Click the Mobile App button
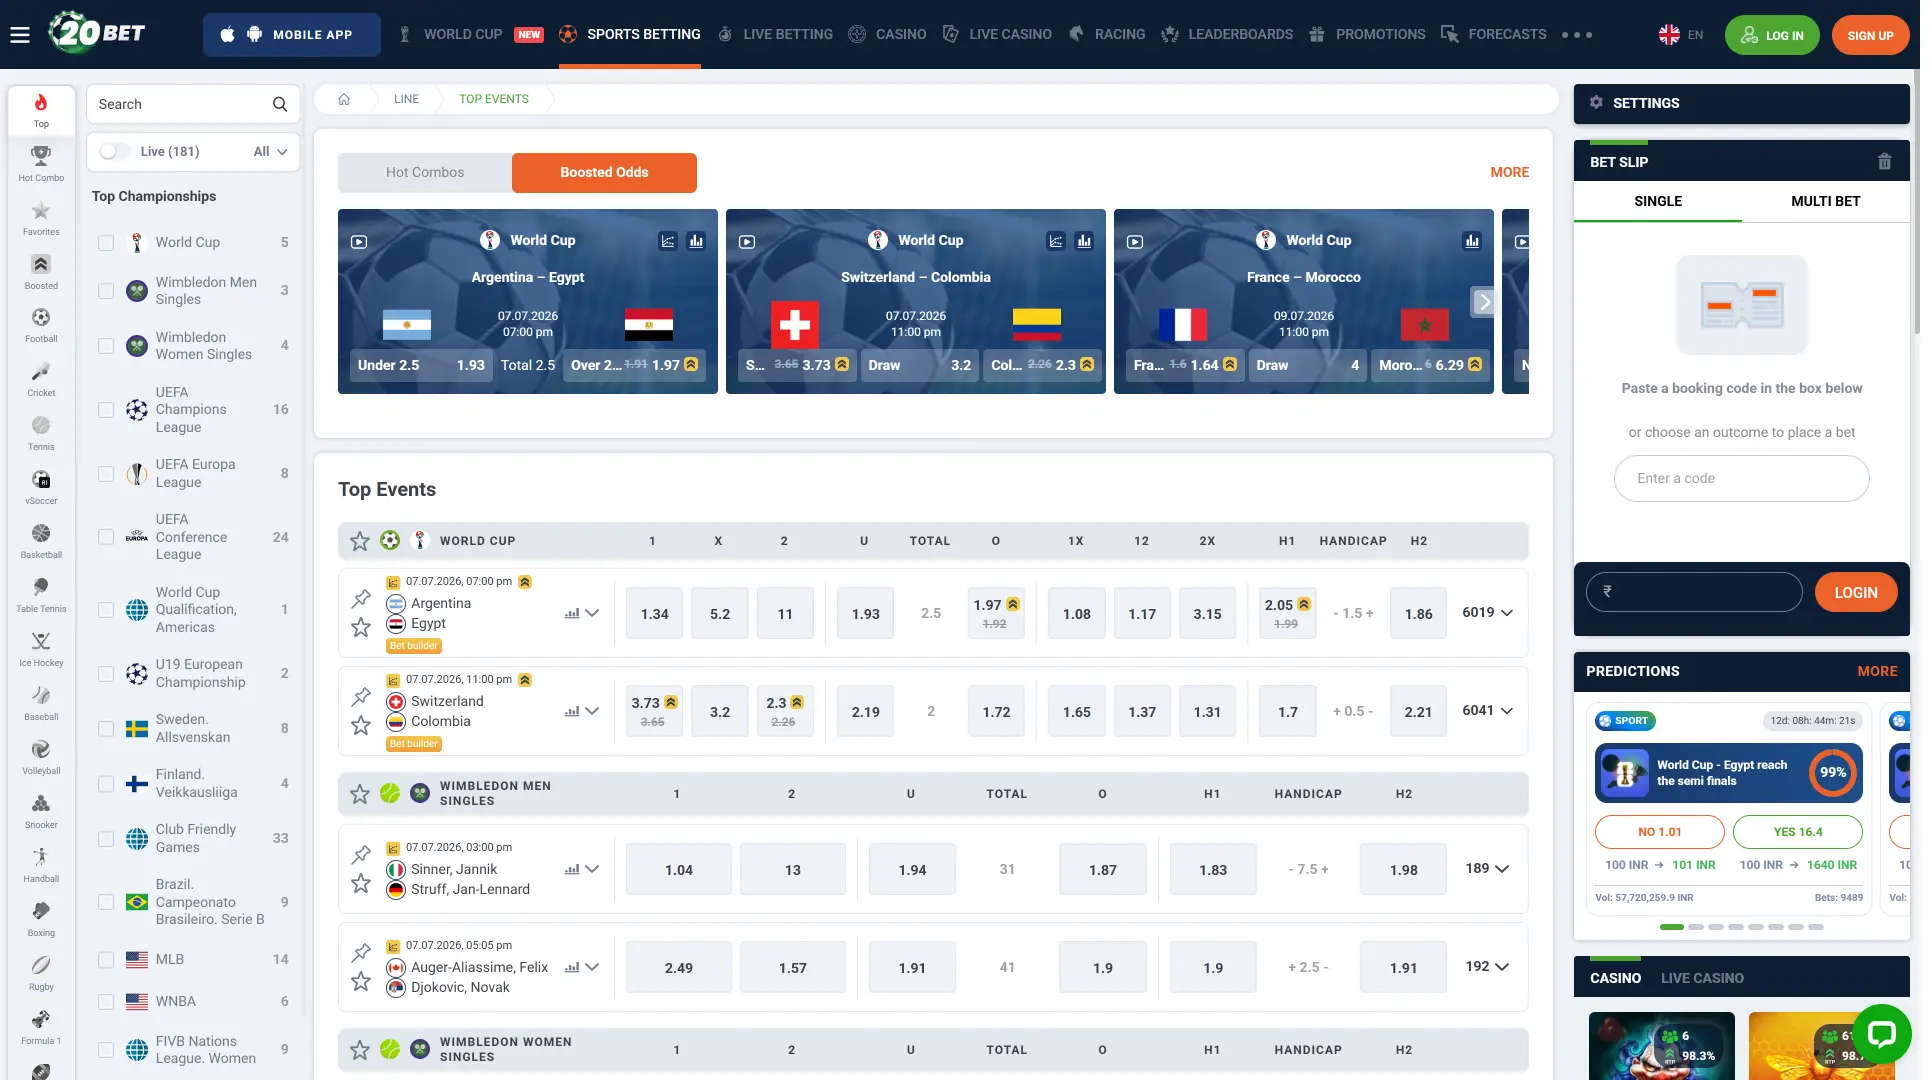1930x1080 pixels. (x=292, y=35)
